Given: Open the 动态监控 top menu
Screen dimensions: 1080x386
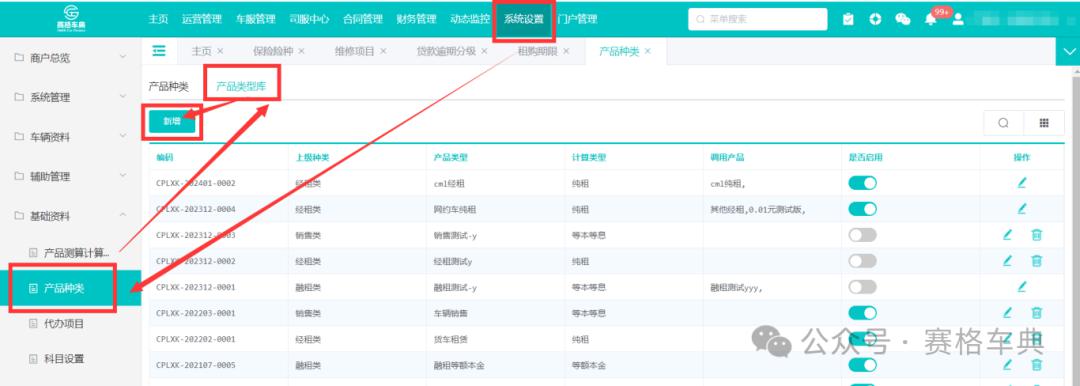Looking at the screenshot, I should [470, 19].
